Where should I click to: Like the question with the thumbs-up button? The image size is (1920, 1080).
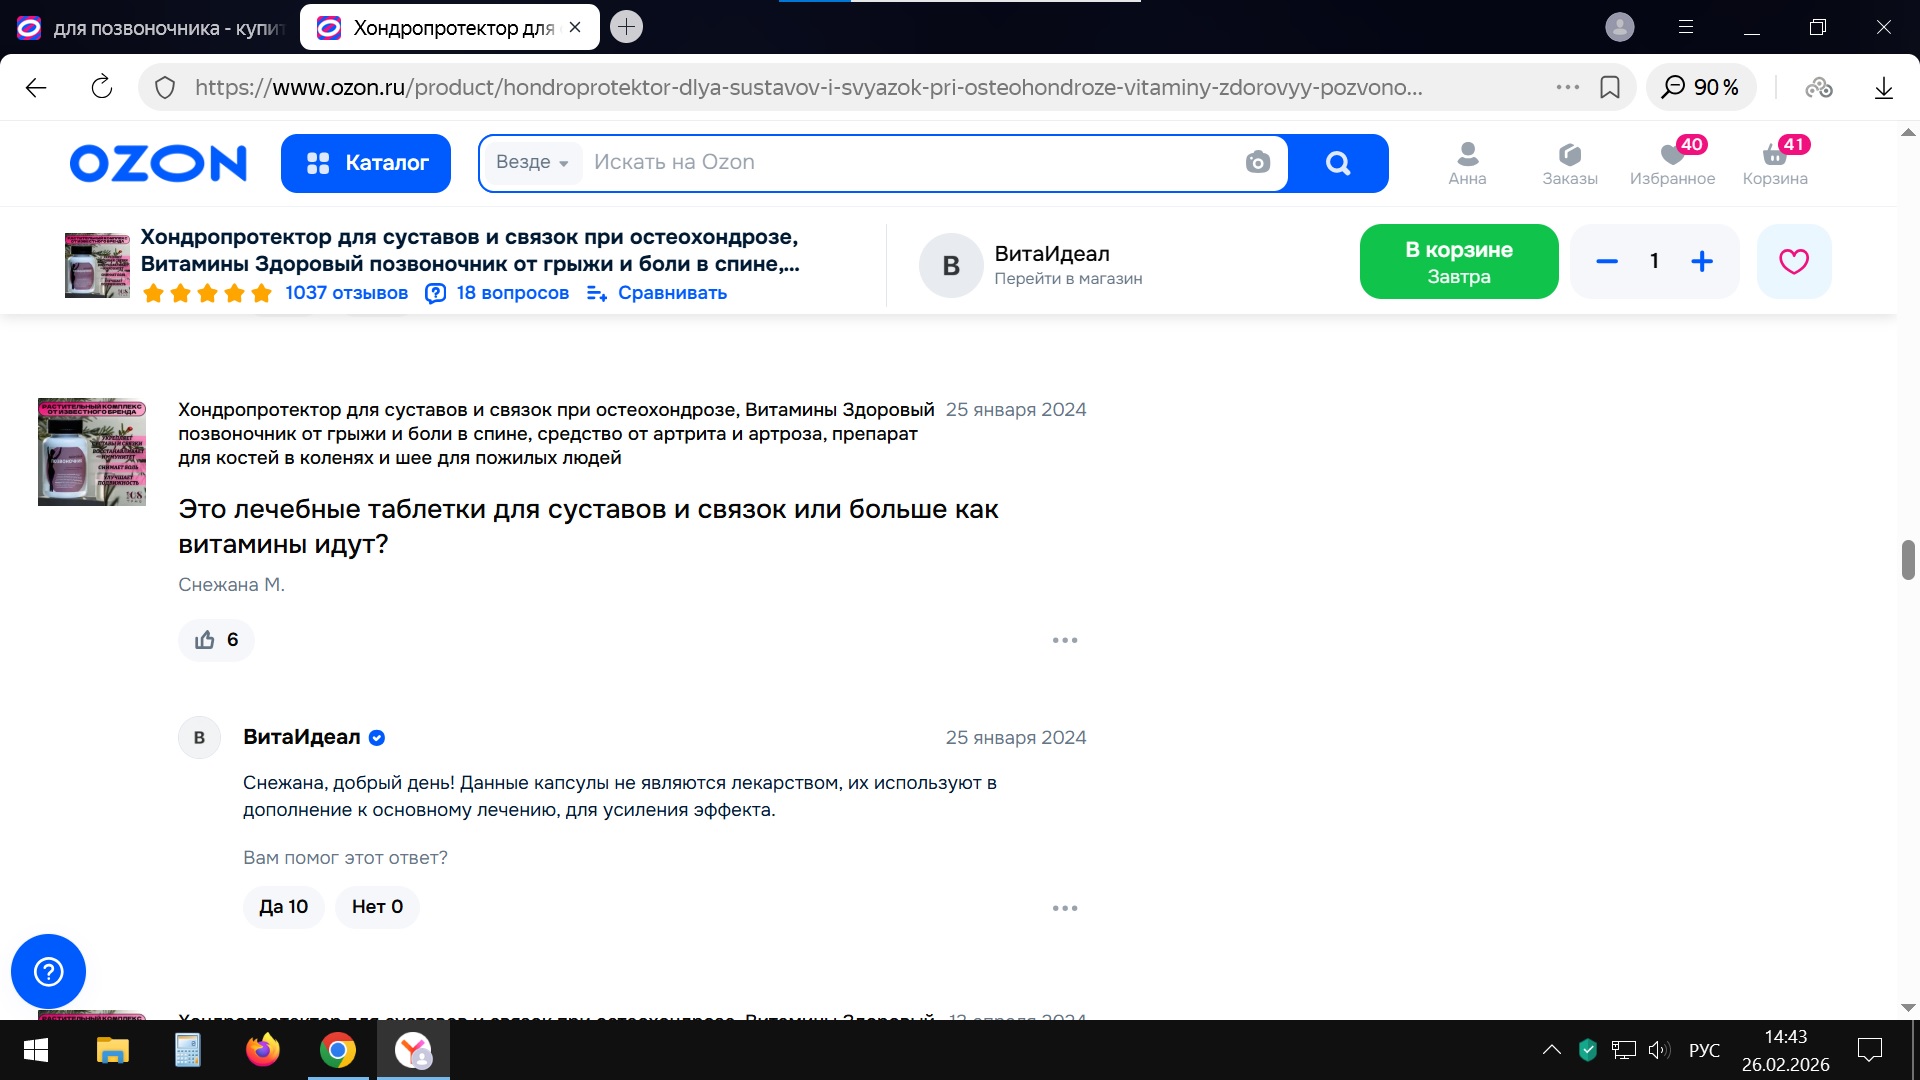pyautogui.click(x=216, y=640)
